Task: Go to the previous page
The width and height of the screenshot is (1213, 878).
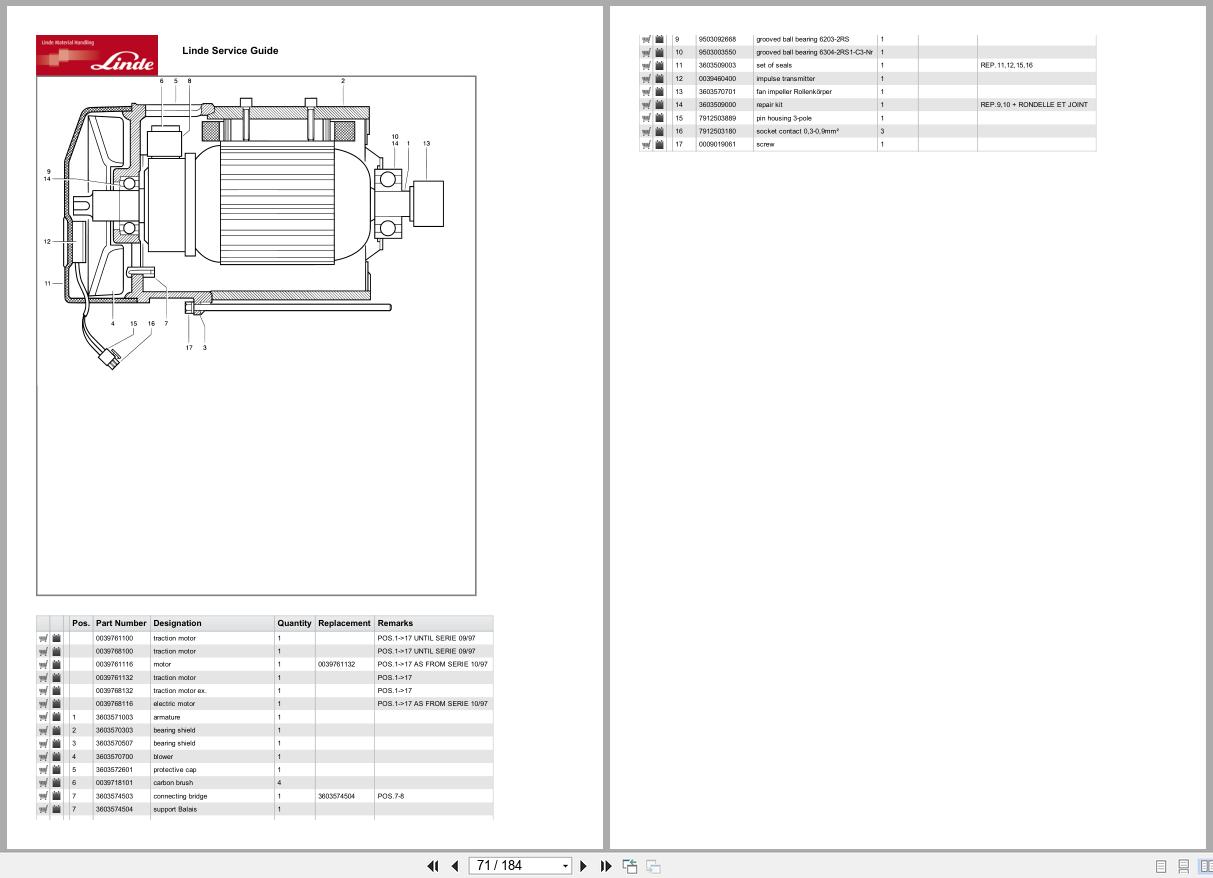Action: pos(455,866)
